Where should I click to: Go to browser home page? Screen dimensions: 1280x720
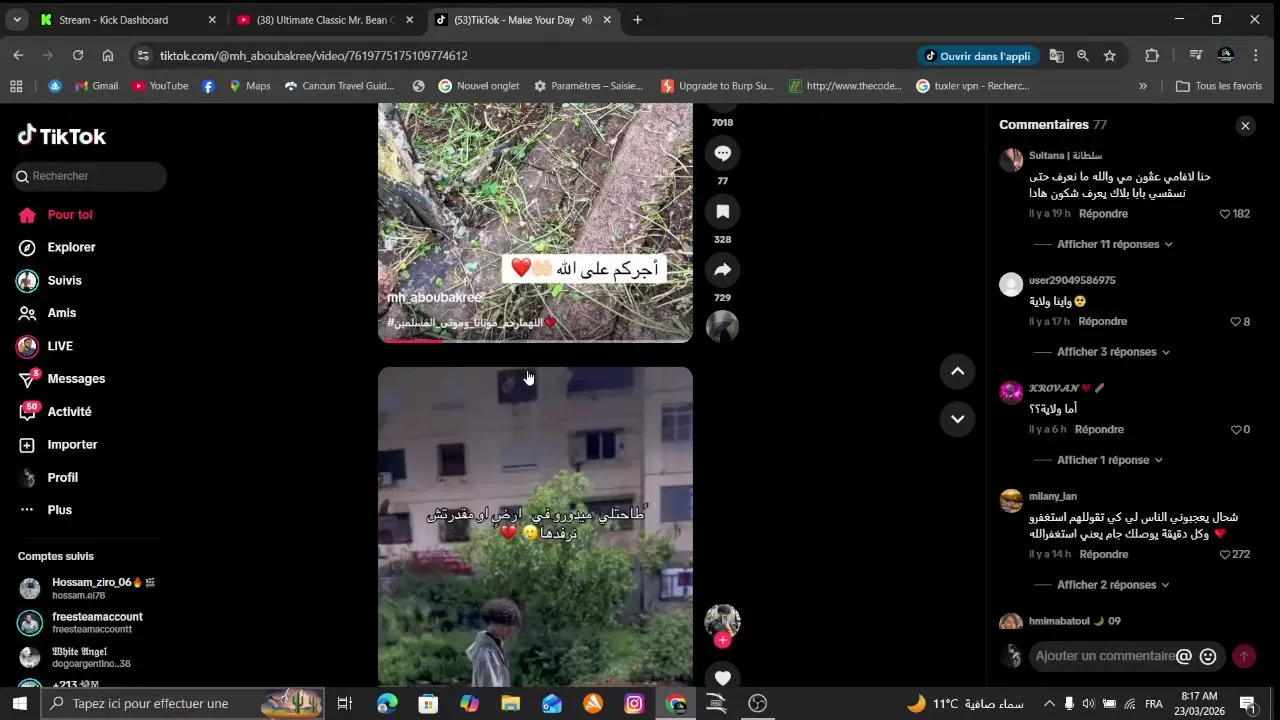pyautogui.click(x=108, y=56)
